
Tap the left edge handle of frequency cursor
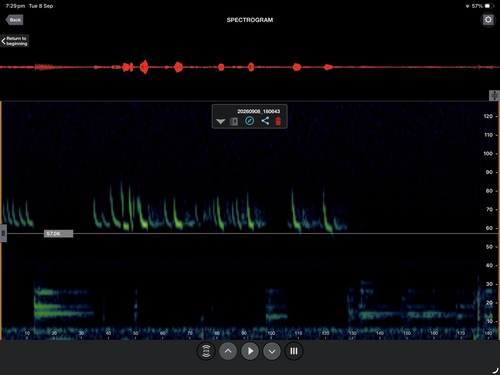pyautogui.click(x=3, y=233)
